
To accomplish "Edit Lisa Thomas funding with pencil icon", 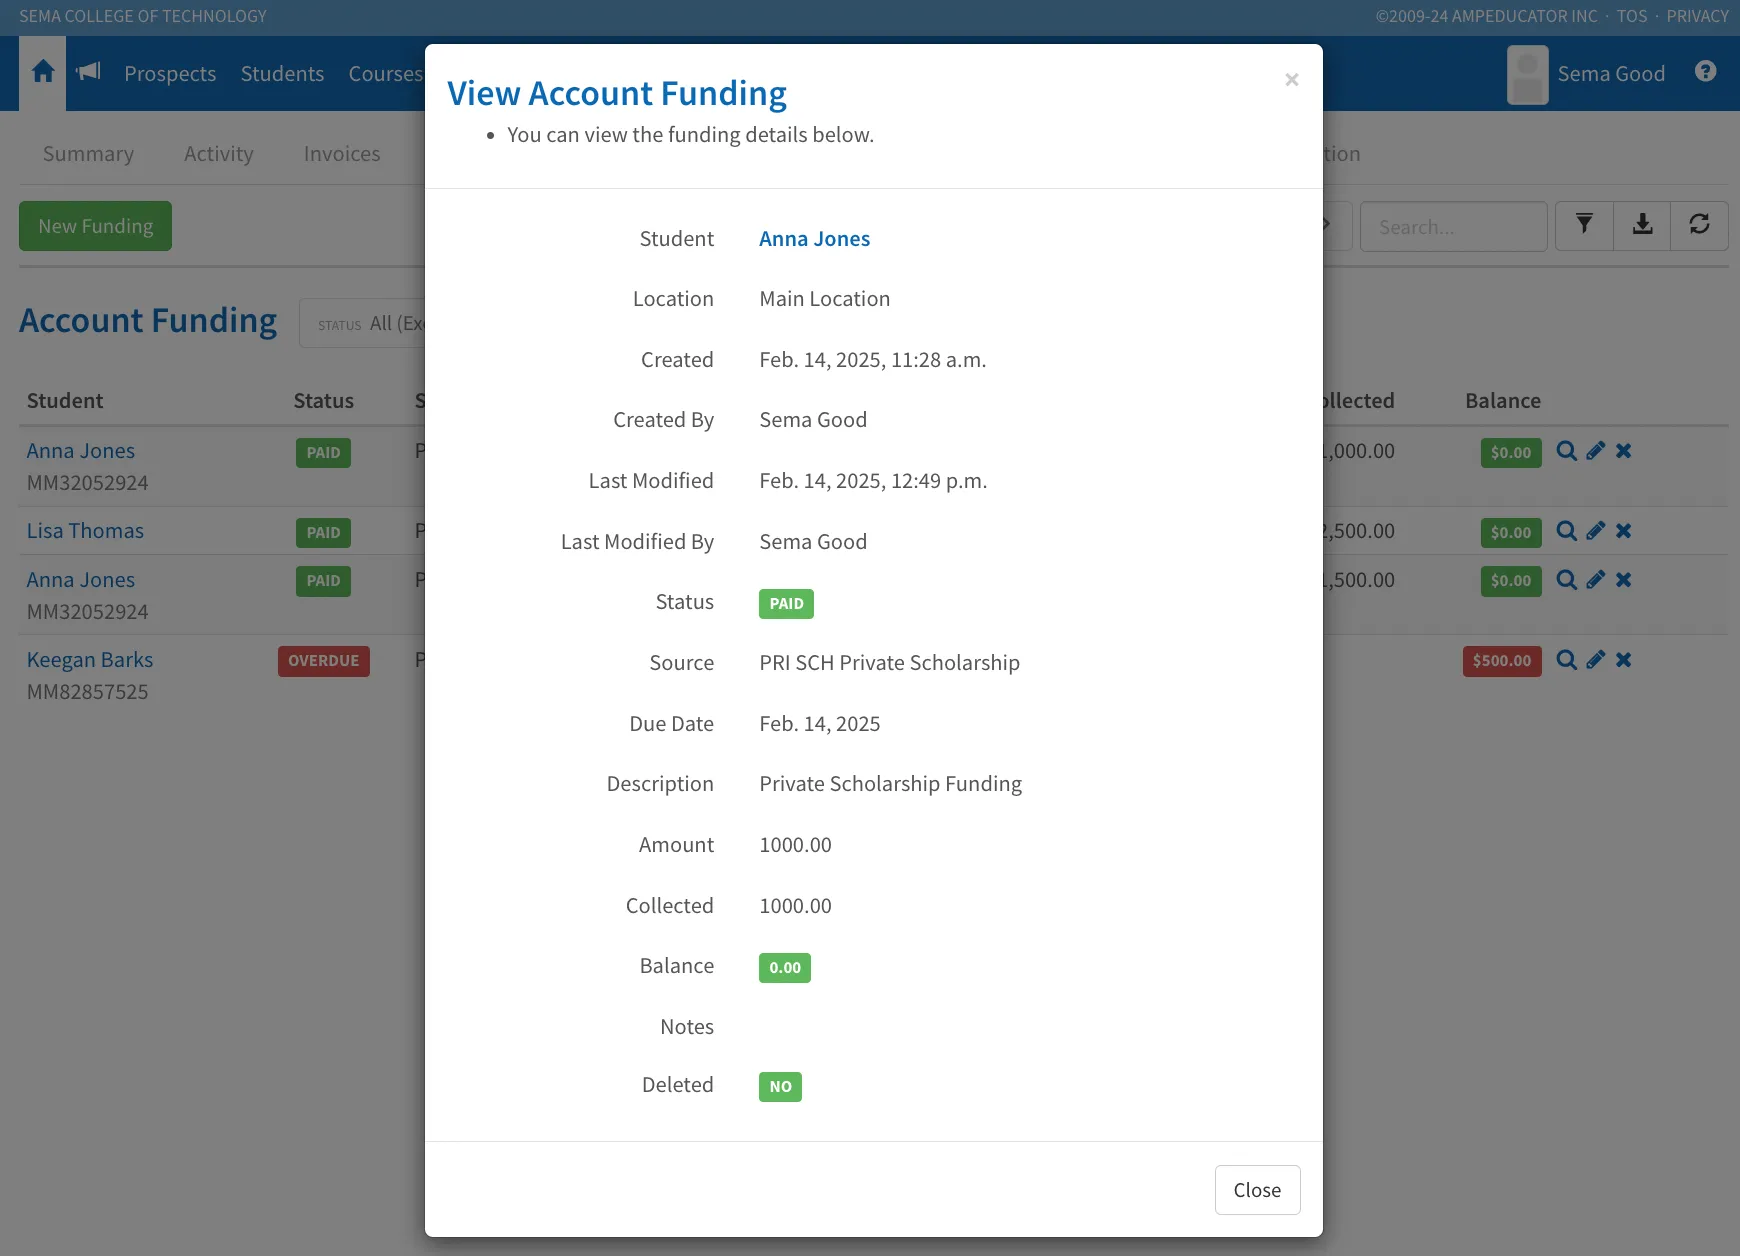I will point(1595,531).
